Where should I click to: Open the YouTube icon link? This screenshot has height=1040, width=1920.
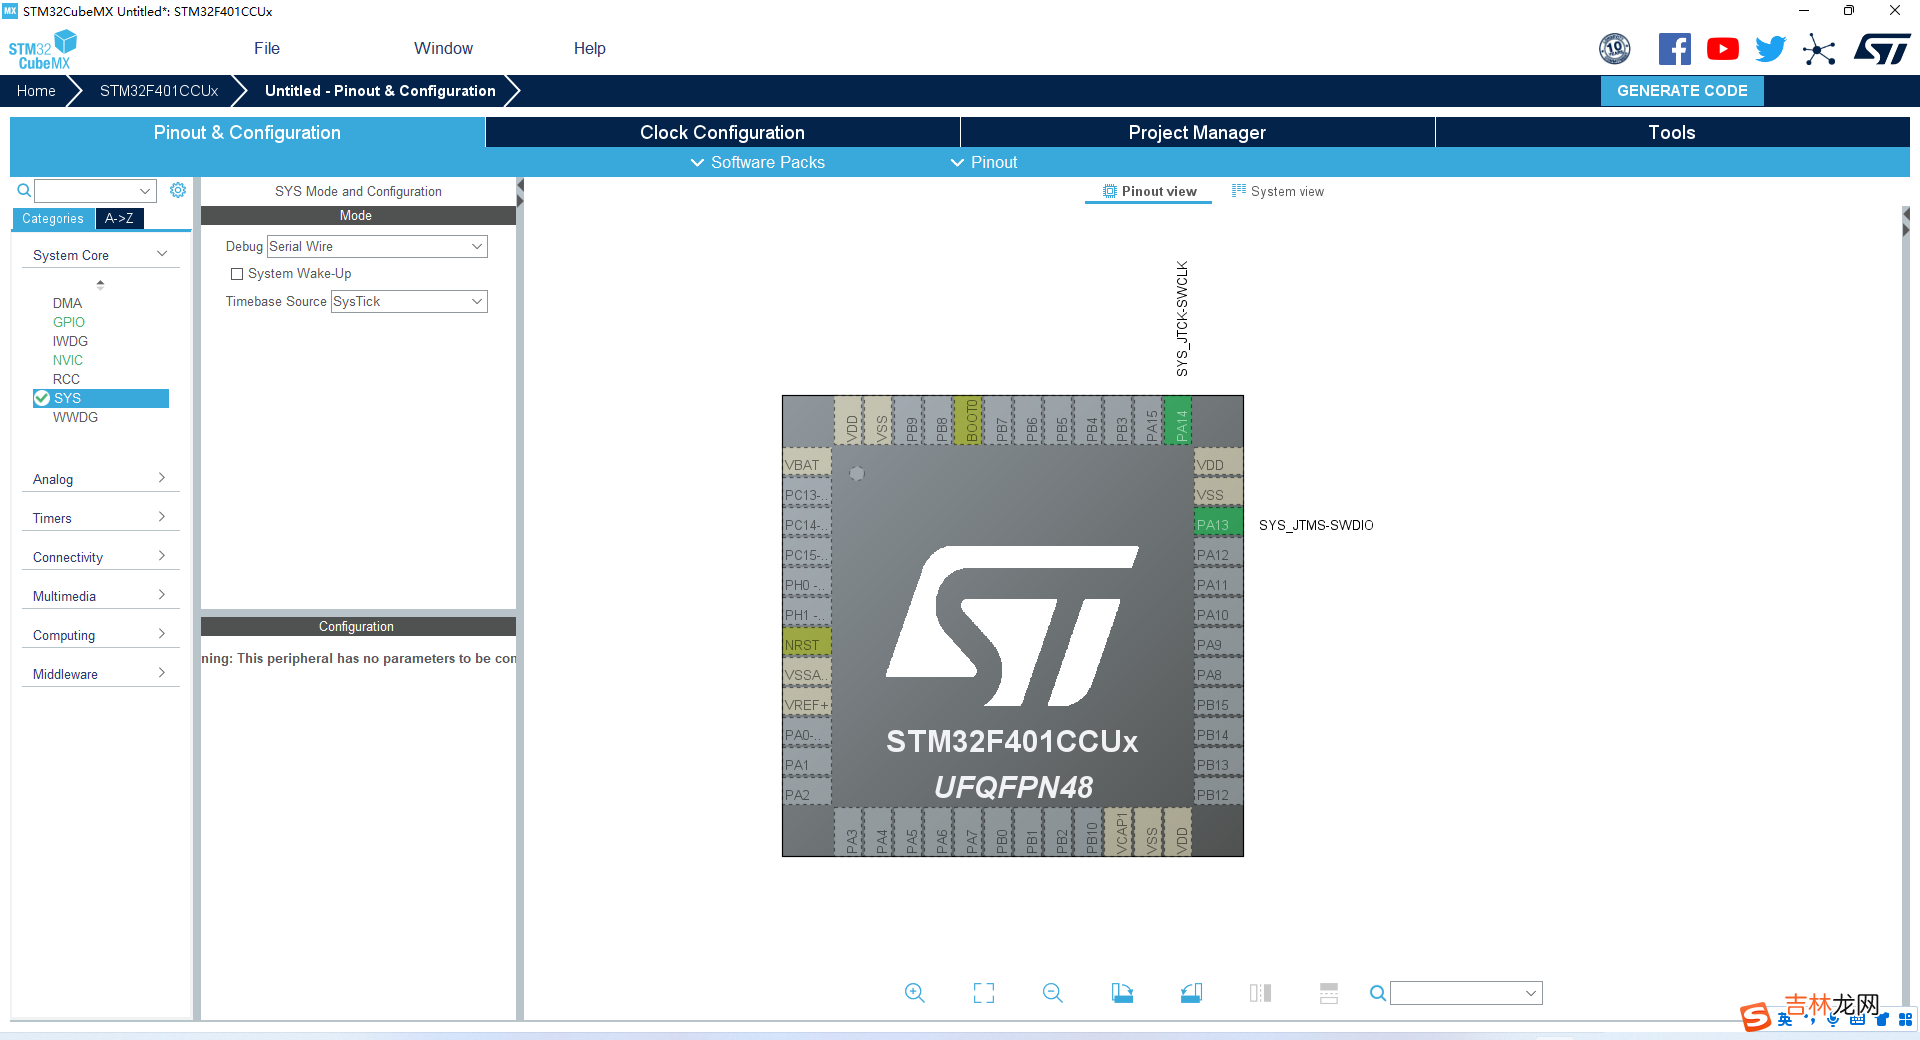(1723, 49)
